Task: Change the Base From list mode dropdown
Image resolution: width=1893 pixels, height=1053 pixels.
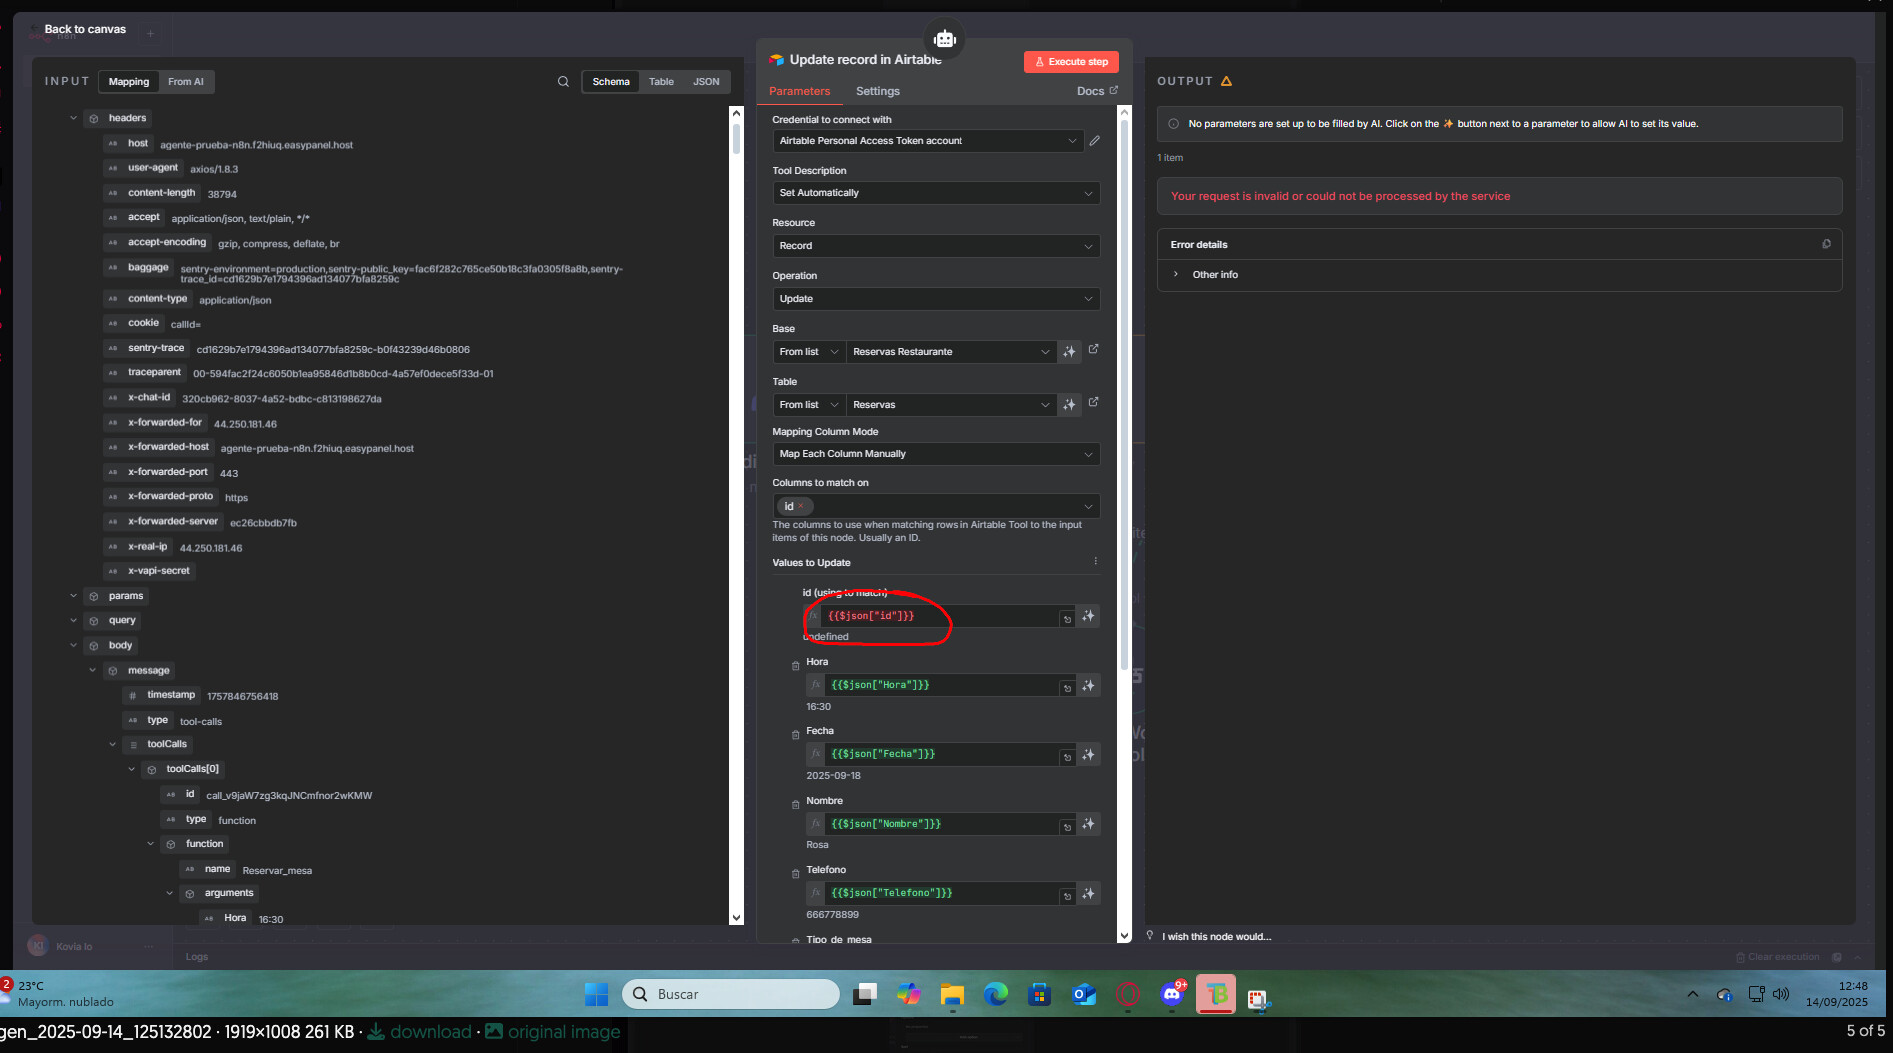Action: 809,352
